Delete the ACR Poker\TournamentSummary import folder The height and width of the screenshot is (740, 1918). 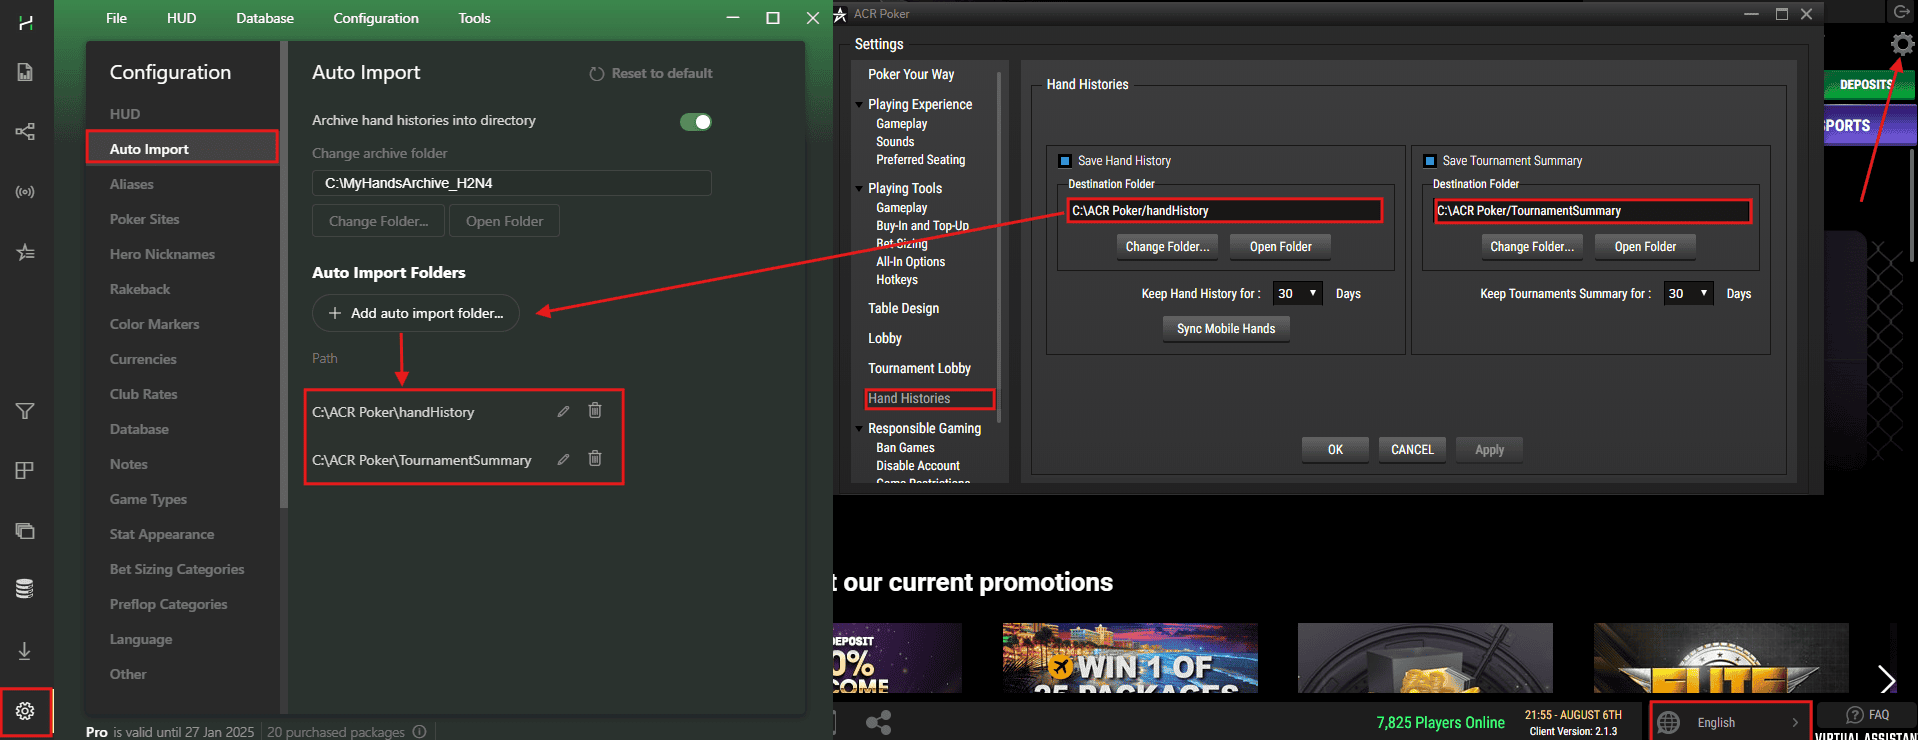[x=595, y=458]
